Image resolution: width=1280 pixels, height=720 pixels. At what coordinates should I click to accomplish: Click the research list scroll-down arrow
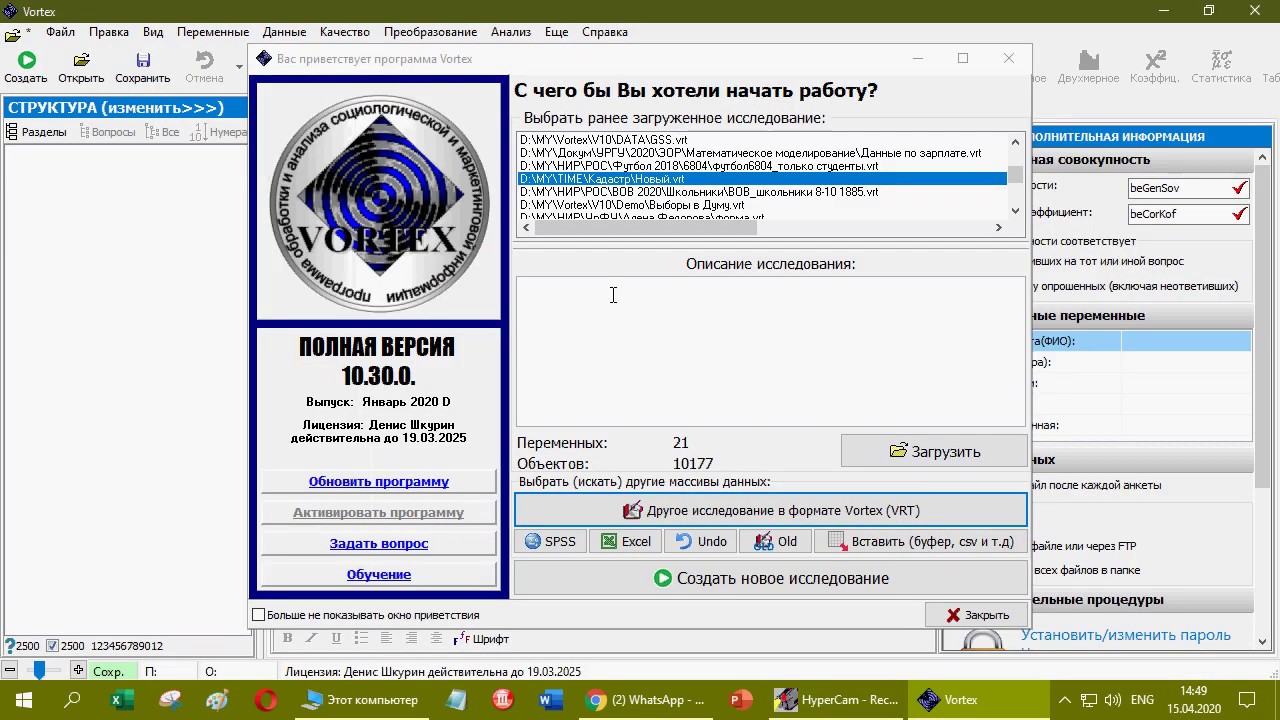(1015, 210)
